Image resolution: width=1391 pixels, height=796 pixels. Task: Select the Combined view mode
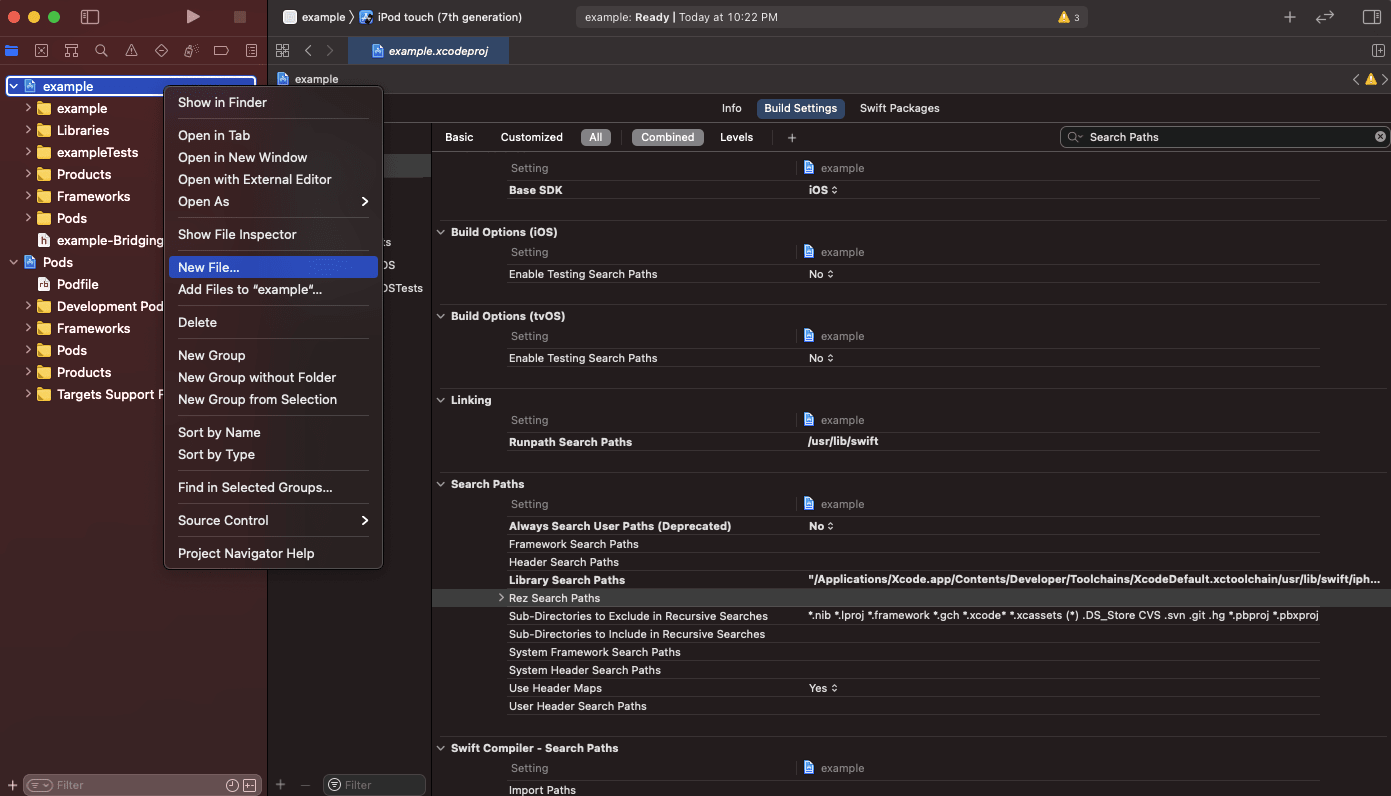668,137
